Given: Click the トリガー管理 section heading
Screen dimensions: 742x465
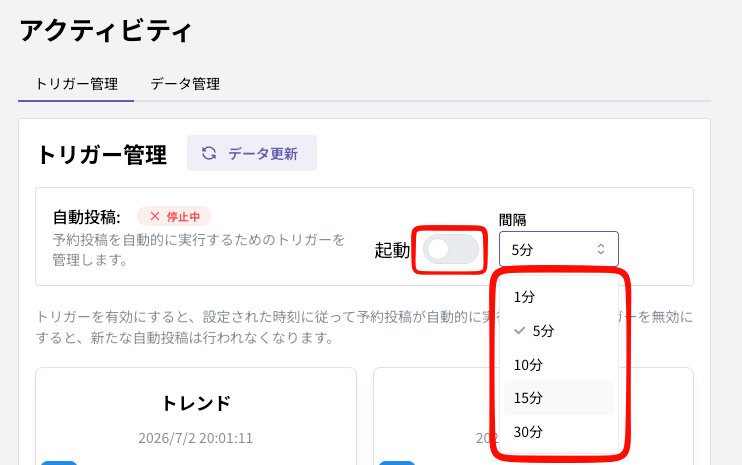Looking at the screenshot, I should (x=102, y=155).
